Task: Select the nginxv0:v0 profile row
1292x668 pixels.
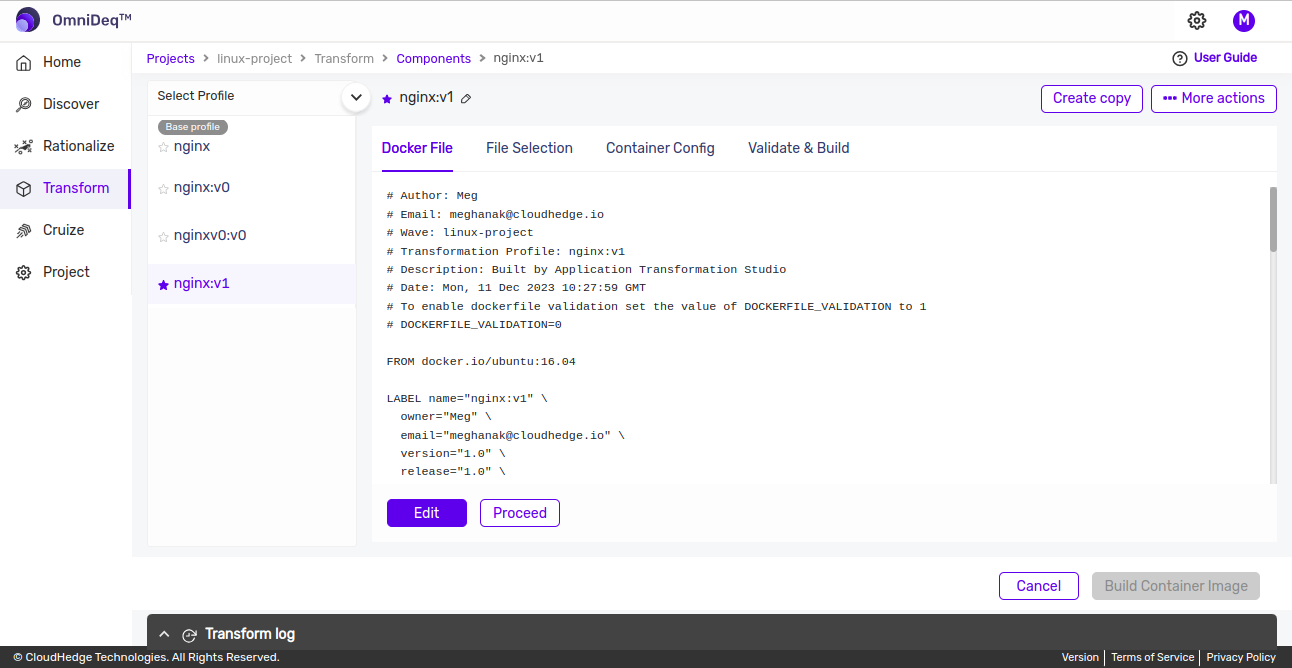Action: [x=251, y=236]
